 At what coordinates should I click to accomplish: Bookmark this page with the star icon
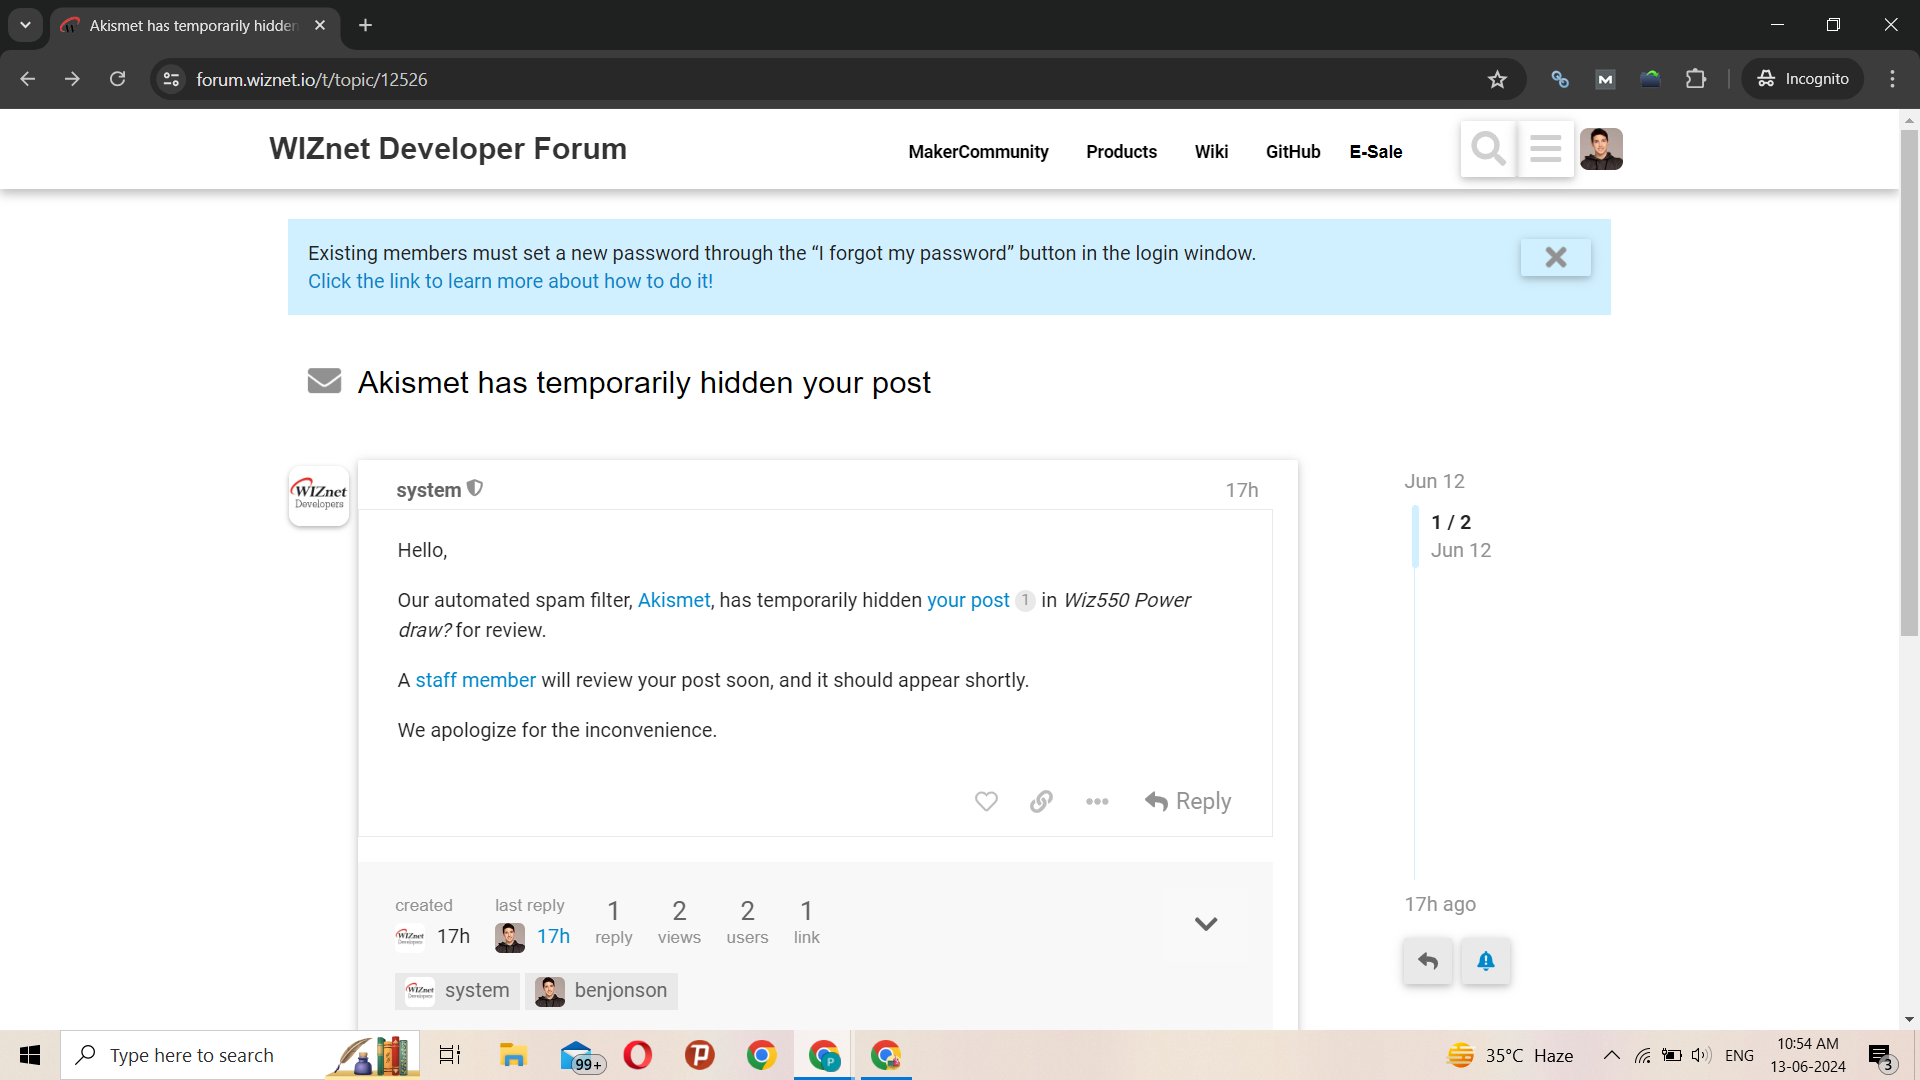1497,79
